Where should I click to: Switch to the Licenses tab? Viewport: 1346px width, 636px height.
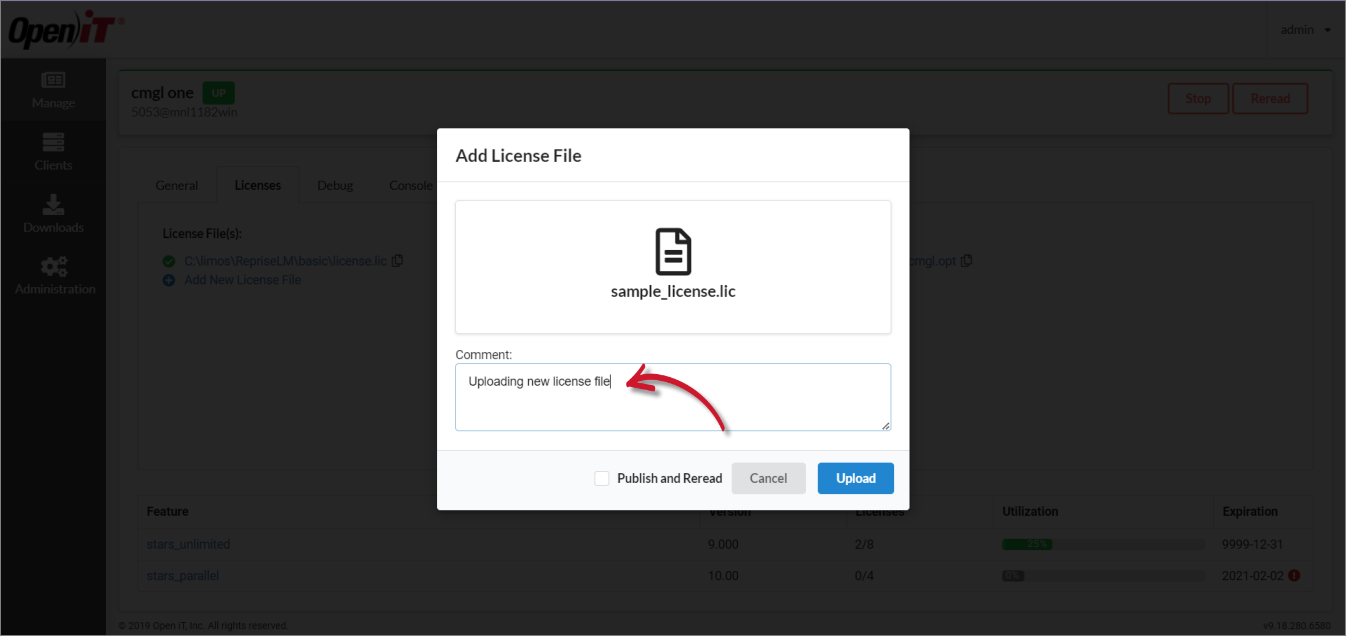click(258, 185)
